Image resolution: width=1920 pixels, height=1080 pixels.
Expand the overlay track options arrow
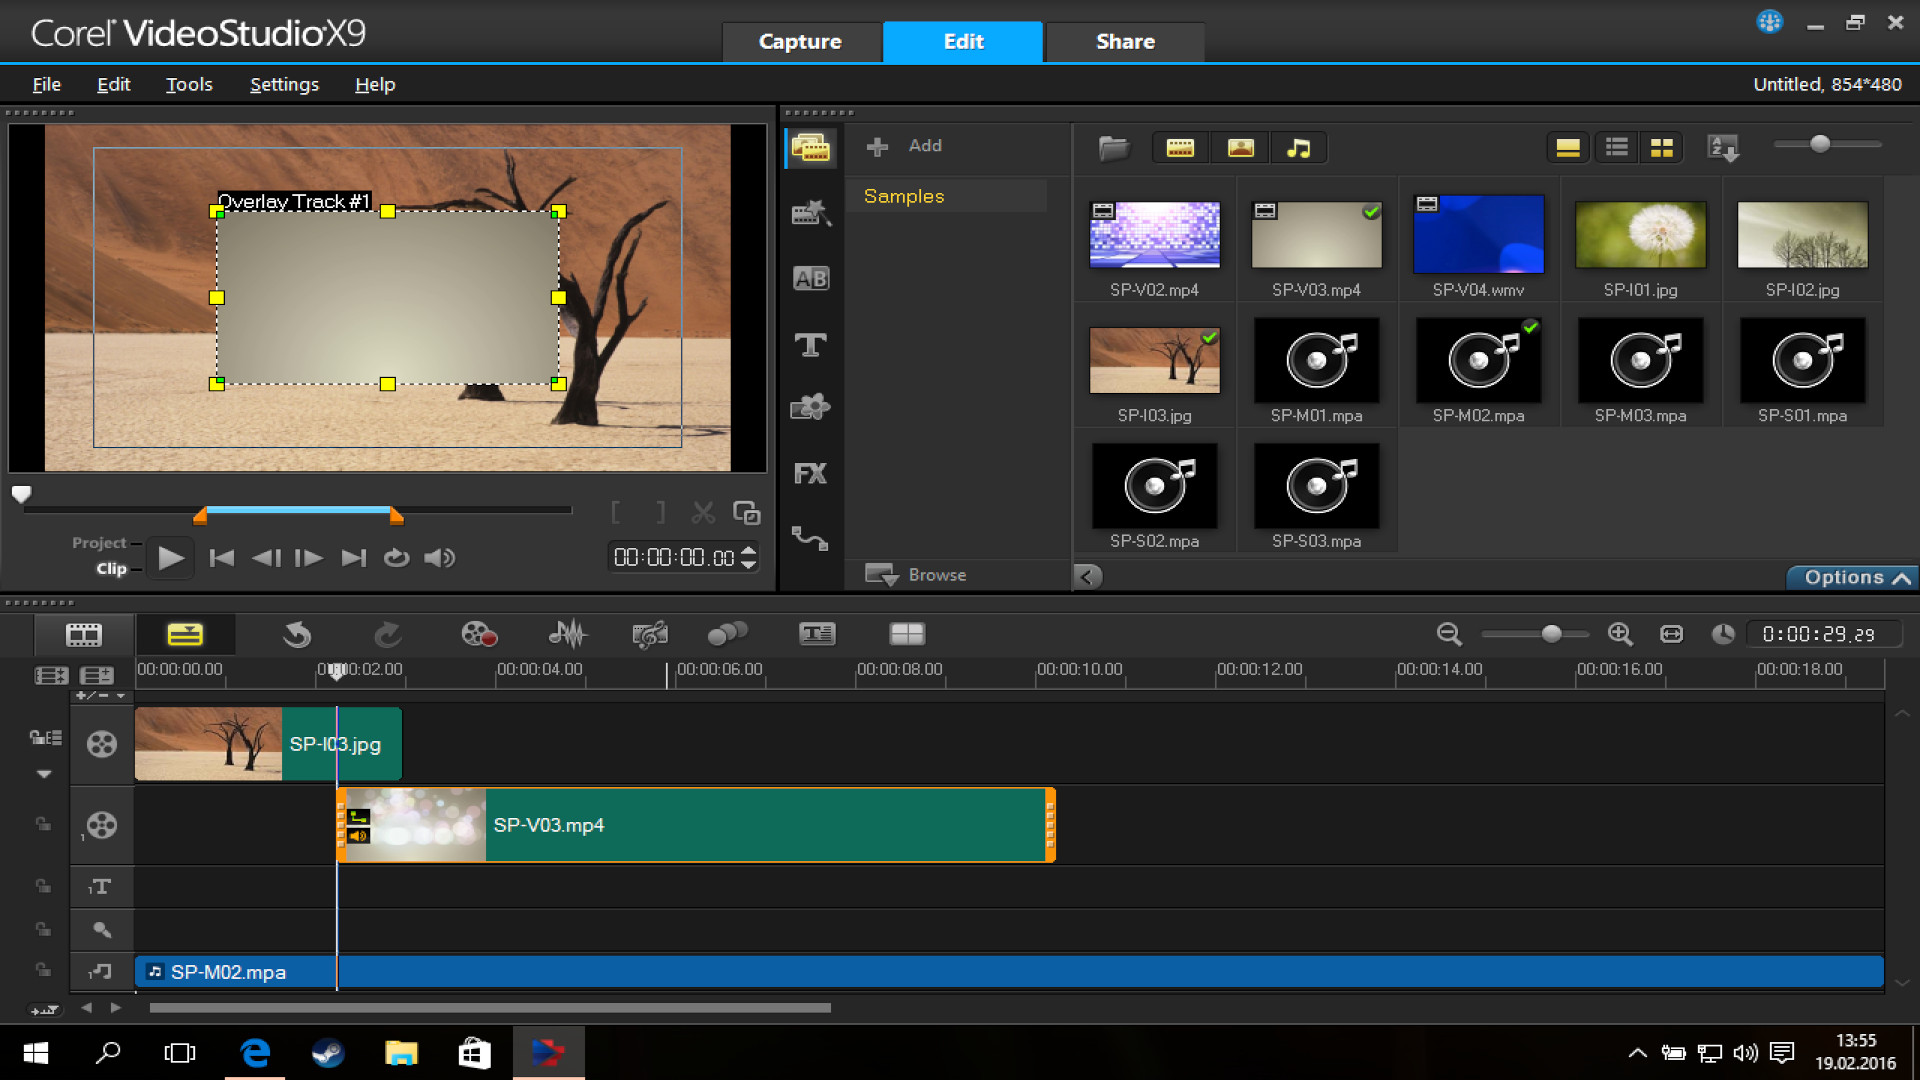[x=44, y=773]
